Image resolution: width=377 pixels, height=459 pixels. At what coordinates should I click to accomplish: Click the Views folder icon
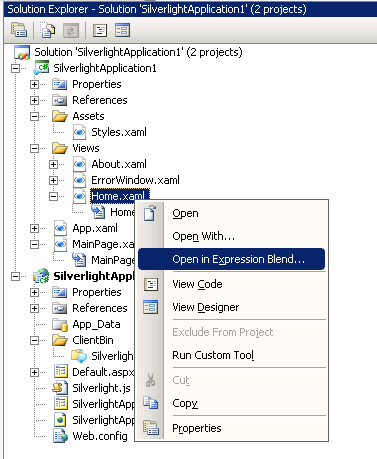pos(60,148)
